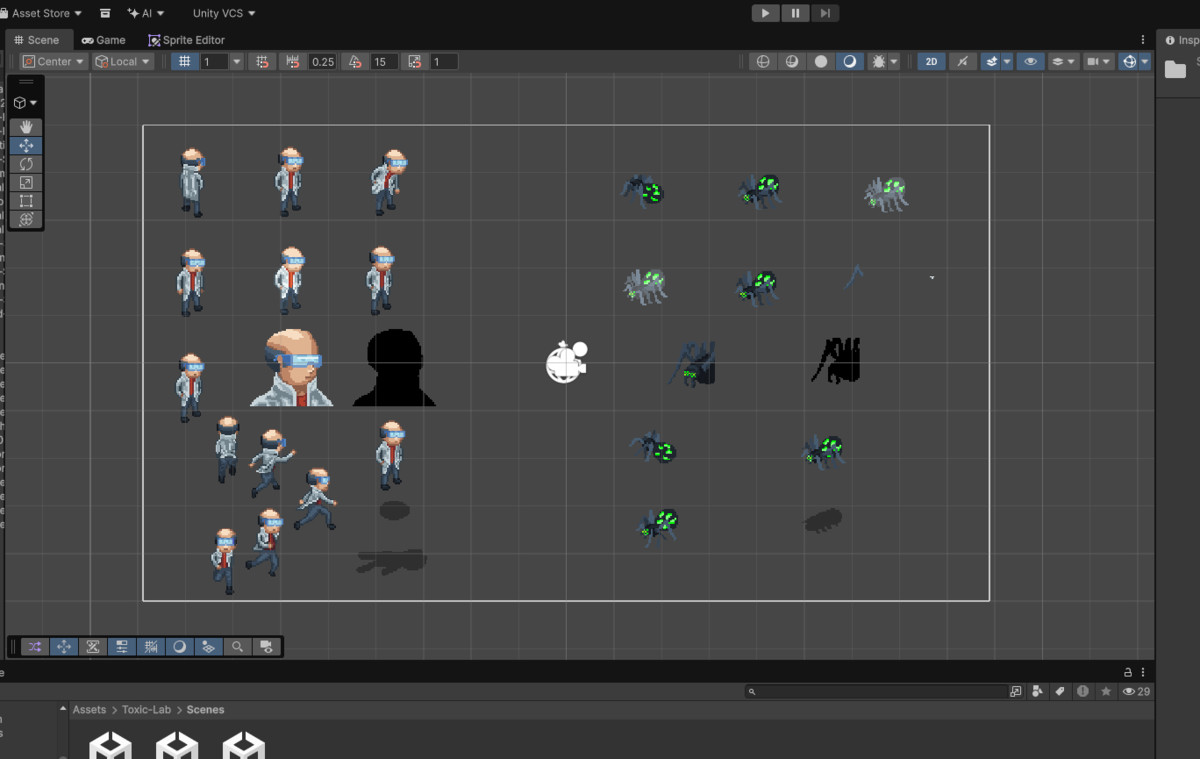Open the render layers visibility dropdown
The height and width of the screenshot is (759, 1200).
pos(1063,61)
